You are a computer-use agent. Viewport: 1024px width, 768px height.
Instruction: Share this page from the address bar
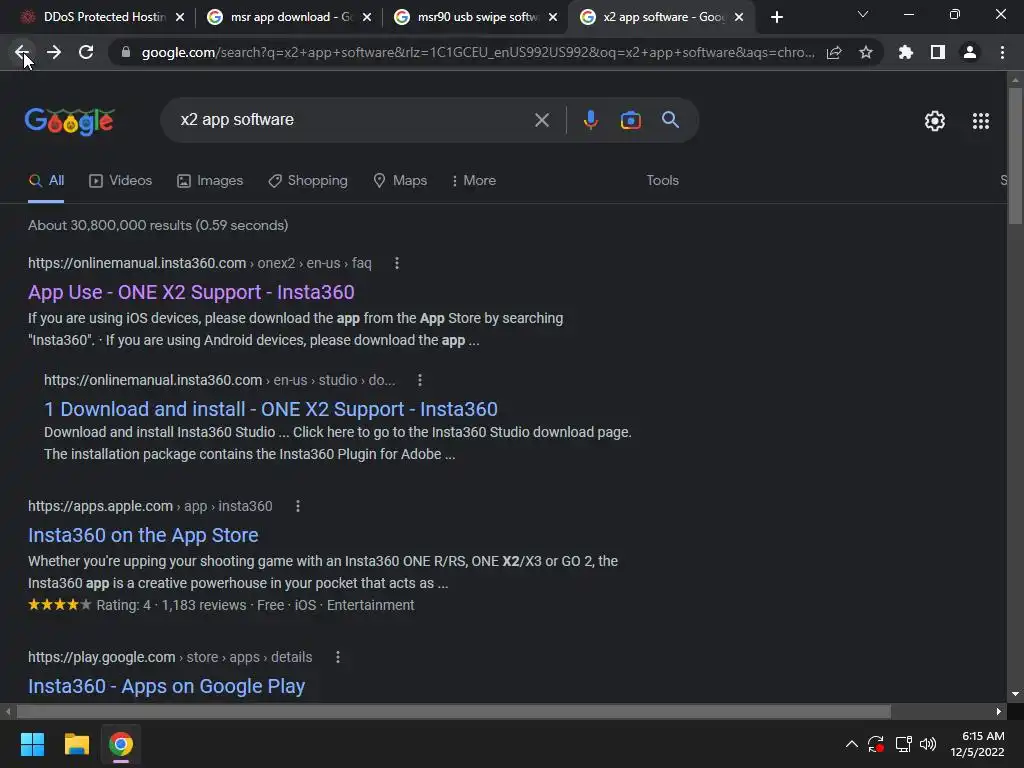(x=834, y=52)
